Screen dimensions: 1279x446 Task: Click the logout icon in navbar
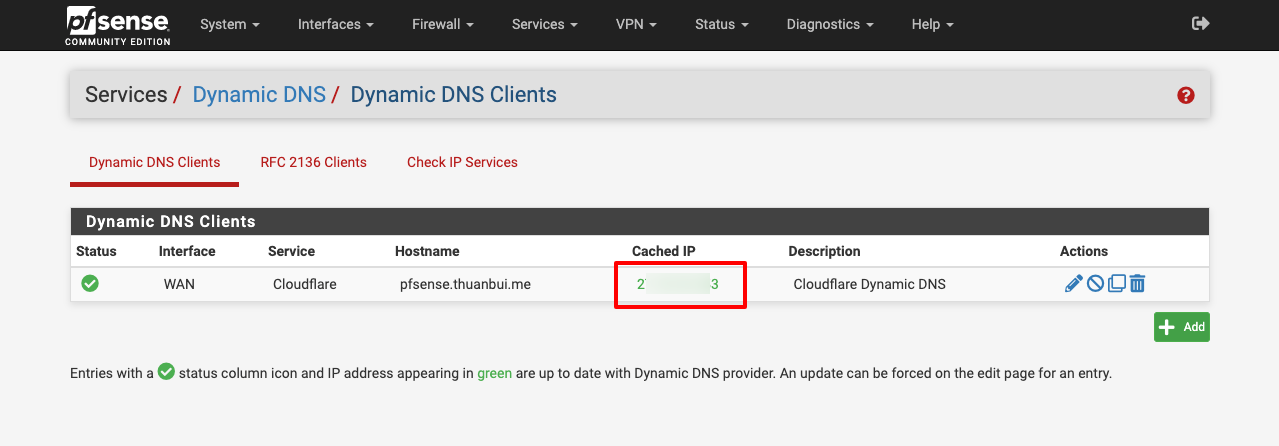point(1201,24)
